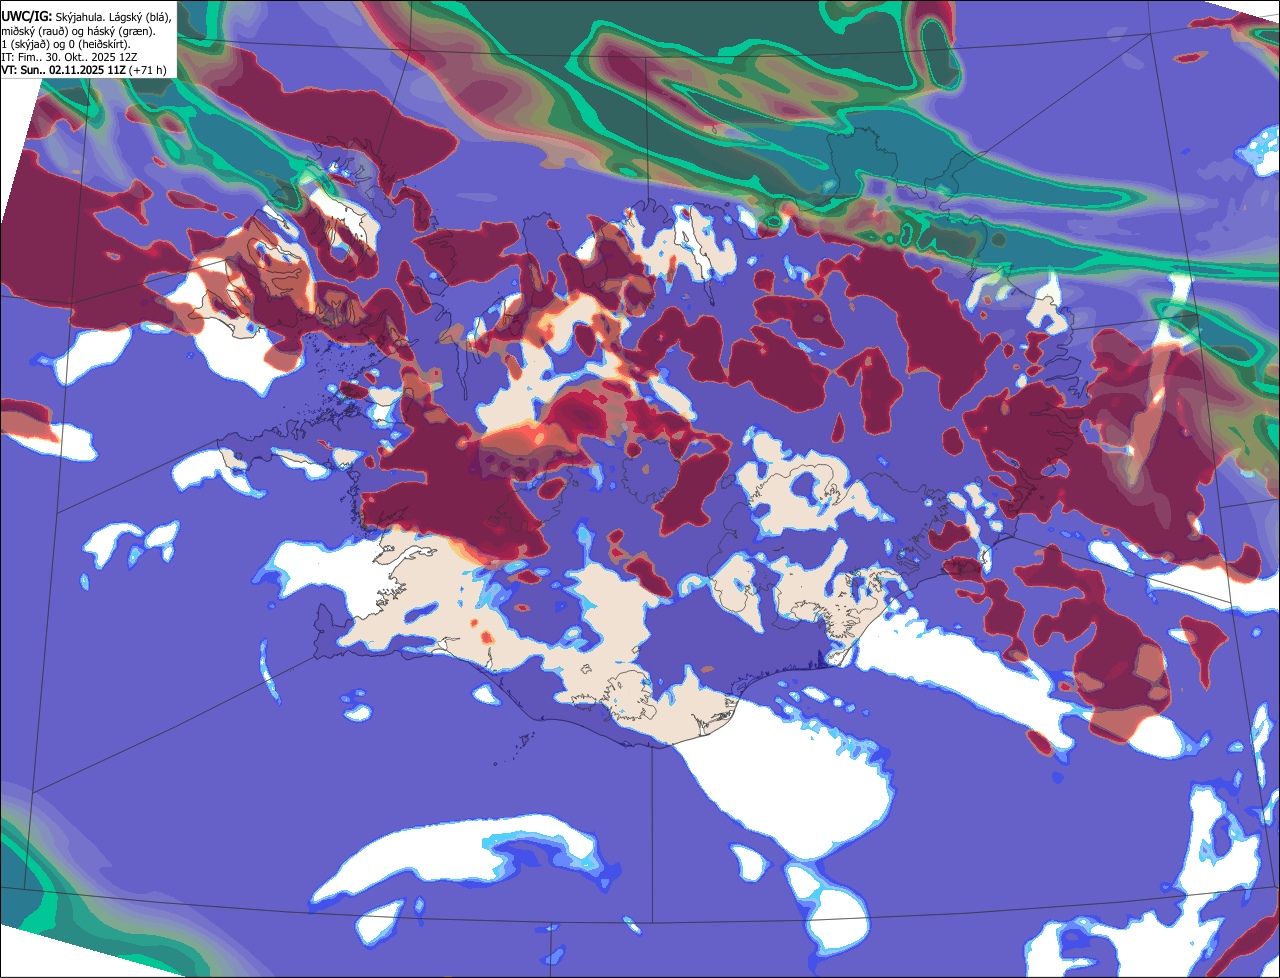Click the bold "VT: Sun.. 02.11.2025 11Z" text

63,70
